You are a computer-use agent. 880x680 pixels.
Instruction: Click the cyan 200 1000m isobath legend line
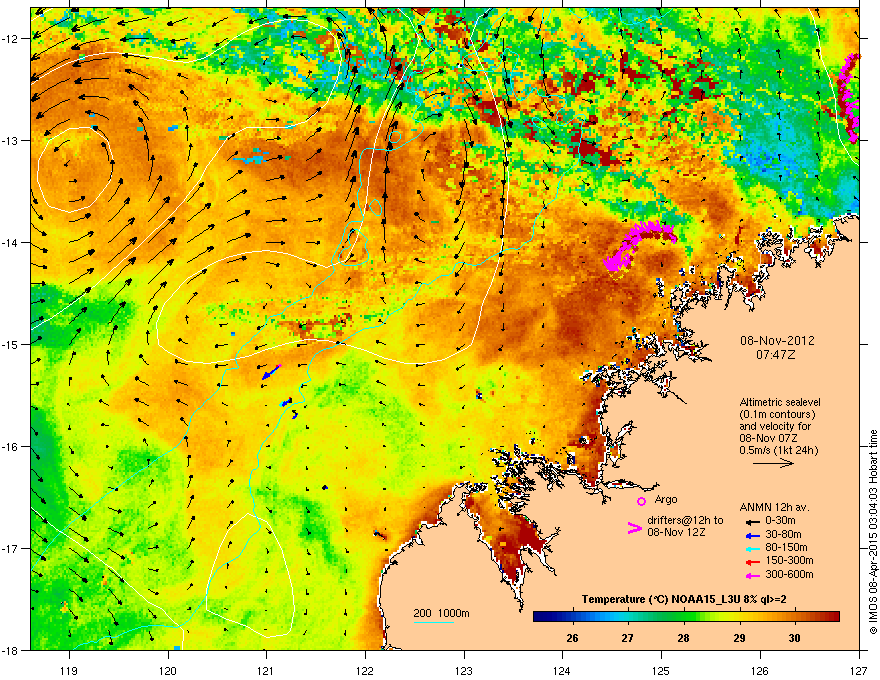coord(434,622)
